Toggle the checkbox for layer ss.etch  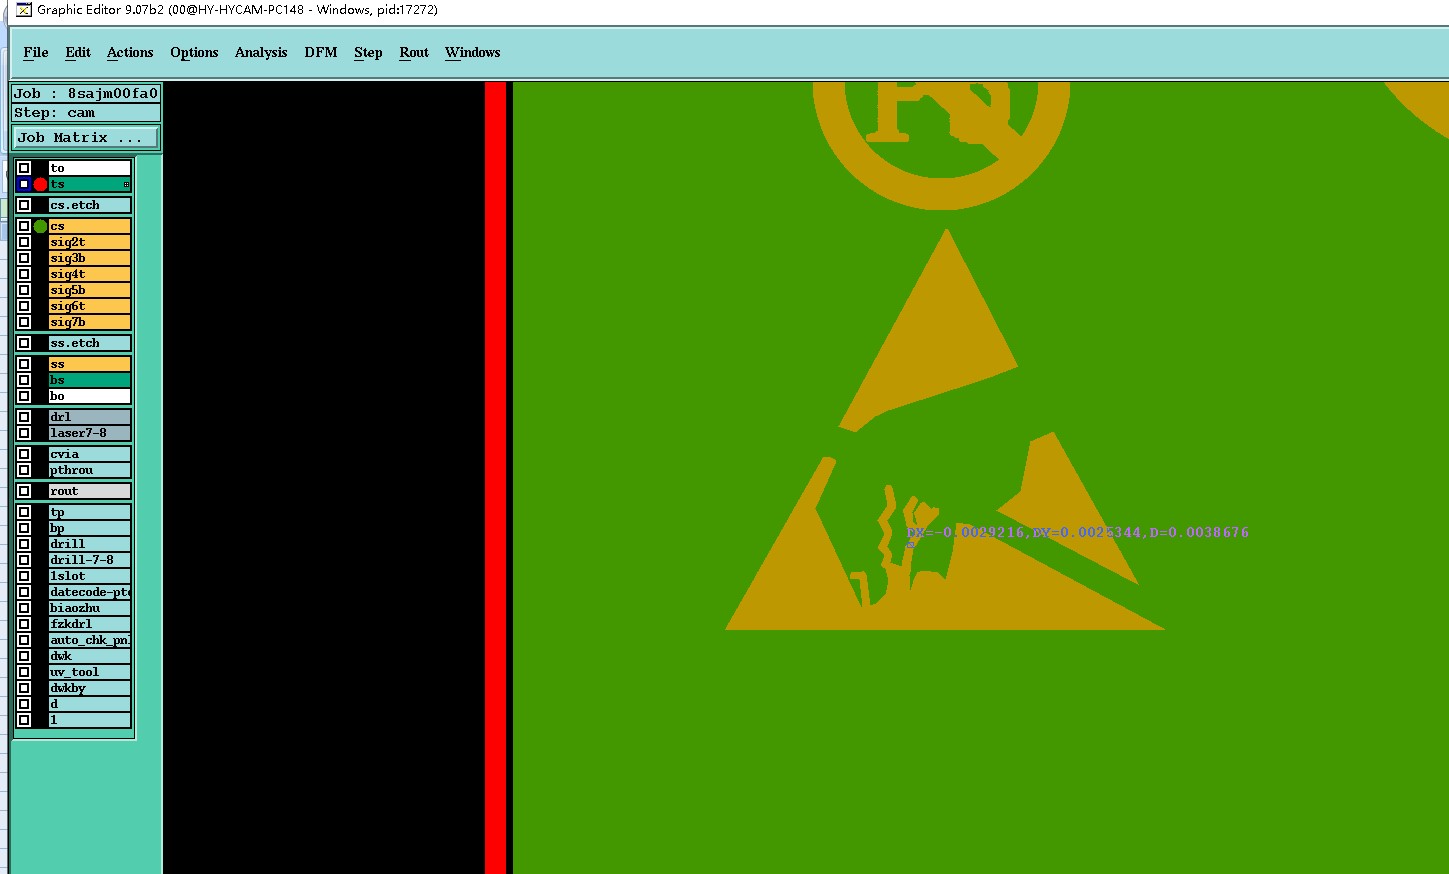click(x=24, y=343)
